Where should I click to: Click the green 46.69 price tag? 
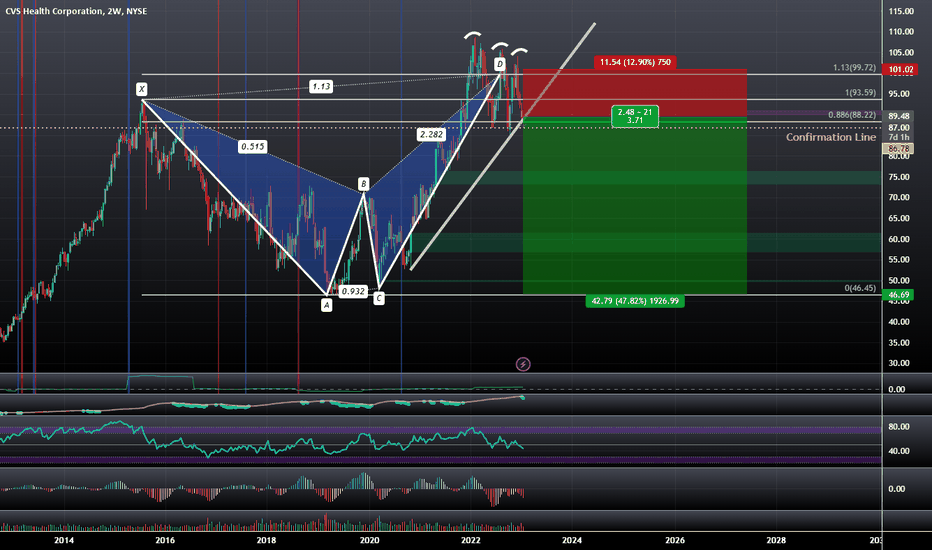tap(899, 294)
